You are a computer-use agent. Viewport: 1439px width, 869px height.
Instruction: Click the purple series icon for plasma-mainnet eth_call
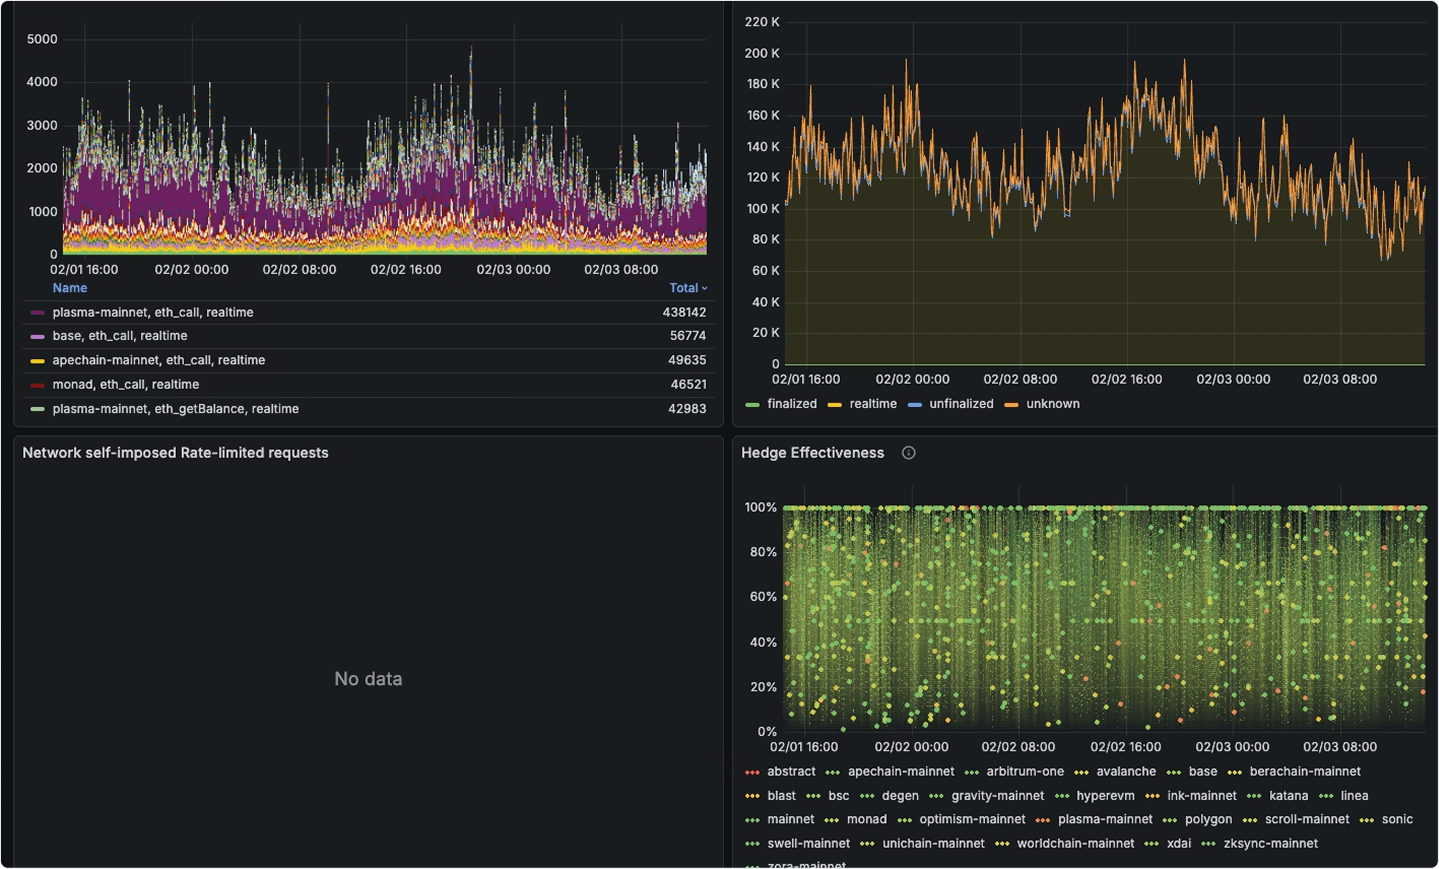35,312
